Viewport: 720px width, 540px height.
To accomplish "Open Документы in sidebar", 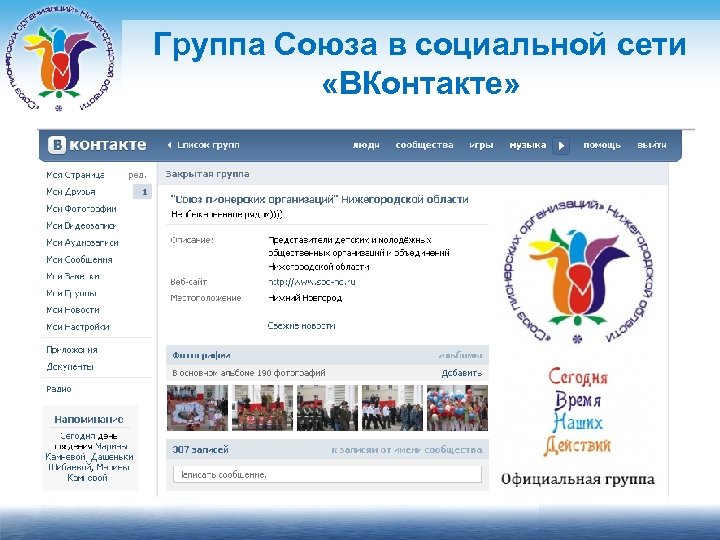I will click(x=70, y=367).
